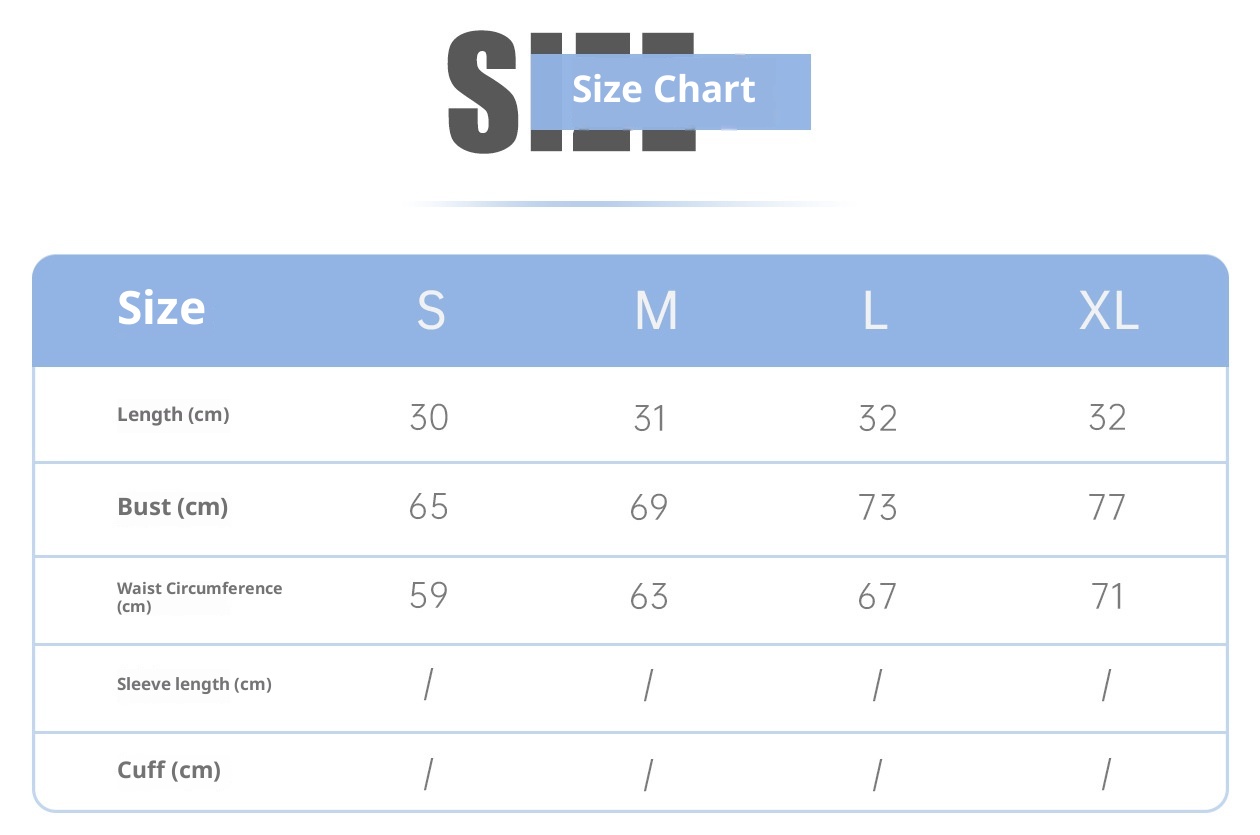
Task: Select the M column header
Action: [x=656, y=312]
